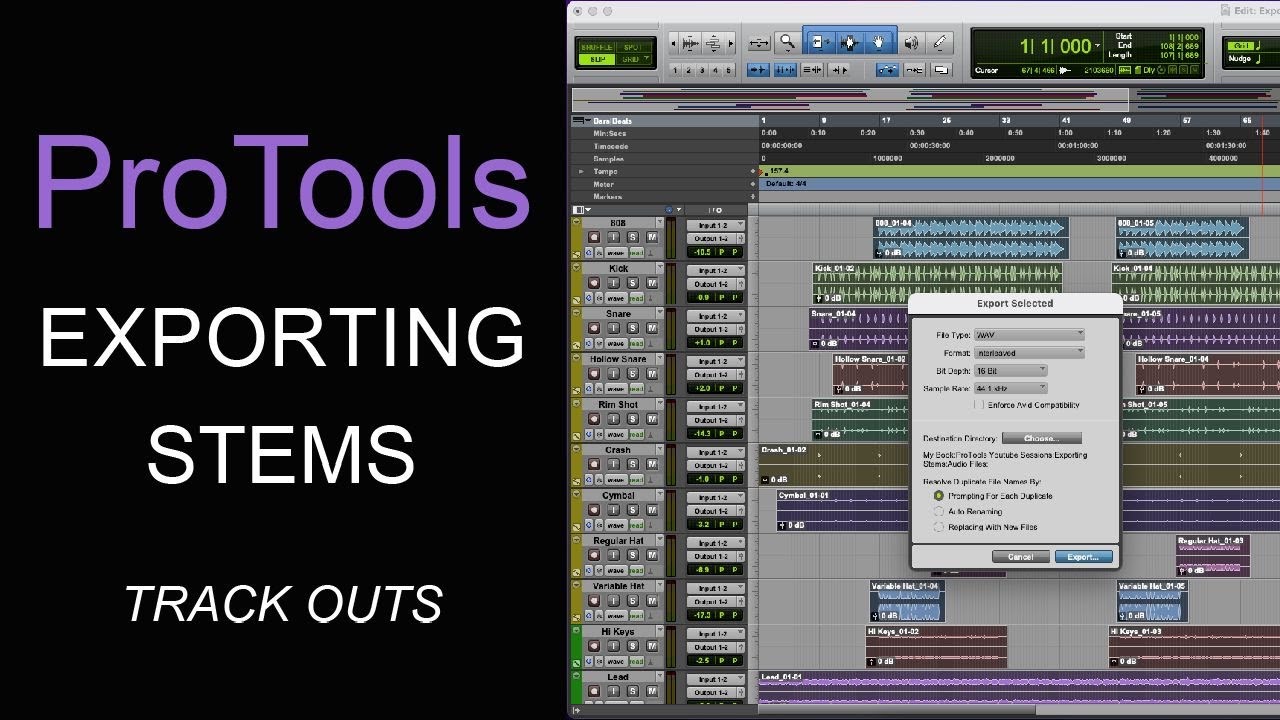Recall zoom preset 3
The image size is (1280, 720).
coord(702,70)
